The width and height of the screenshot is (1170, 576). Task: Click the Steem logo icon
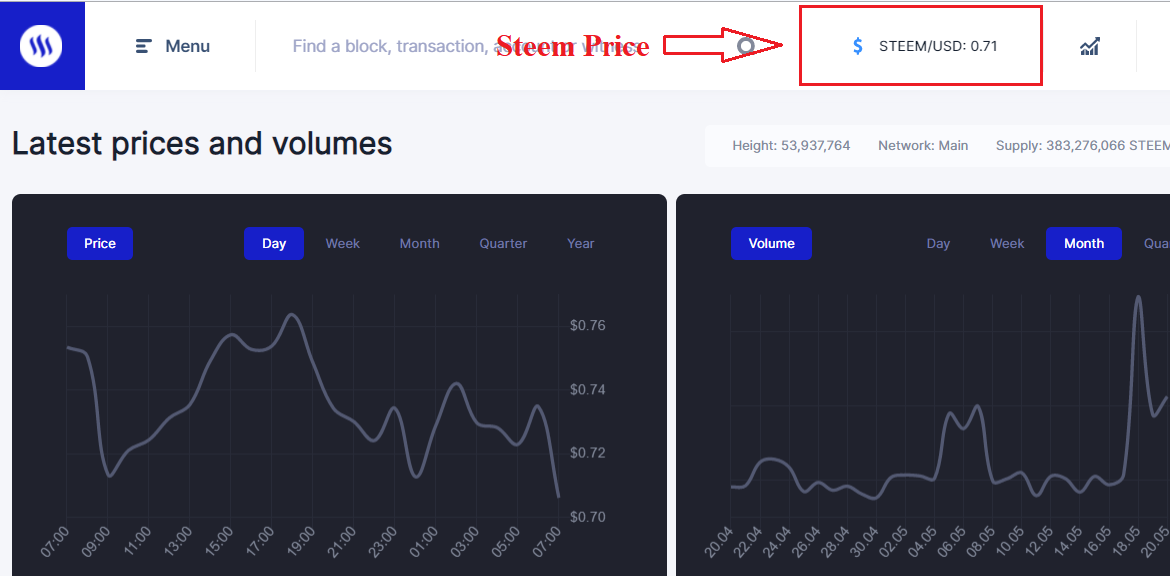pos(41,46)
